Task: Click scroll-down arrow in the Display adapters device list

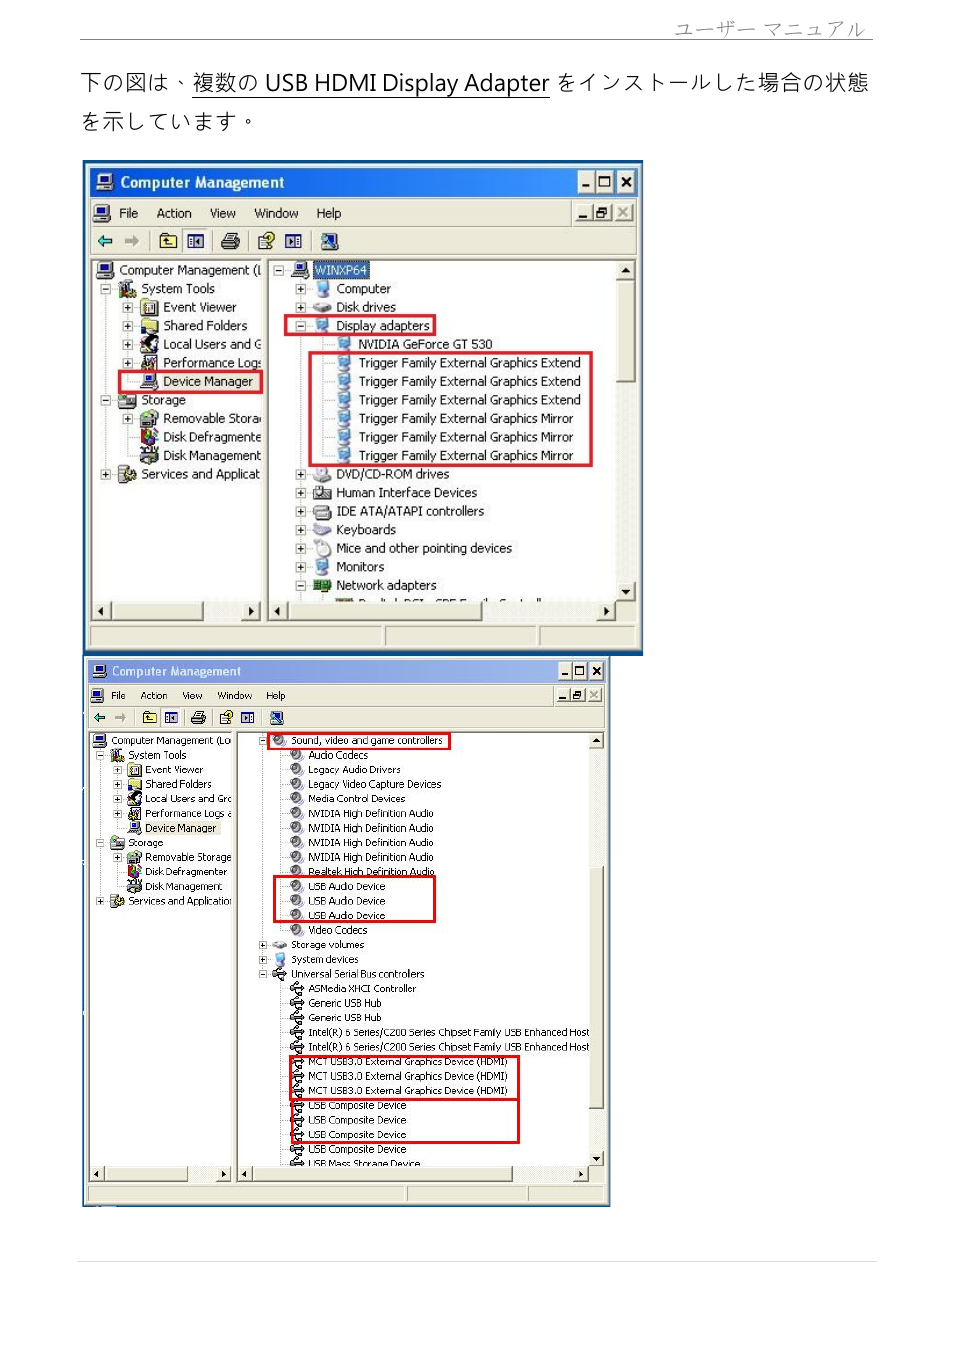Action: [626, 592]
